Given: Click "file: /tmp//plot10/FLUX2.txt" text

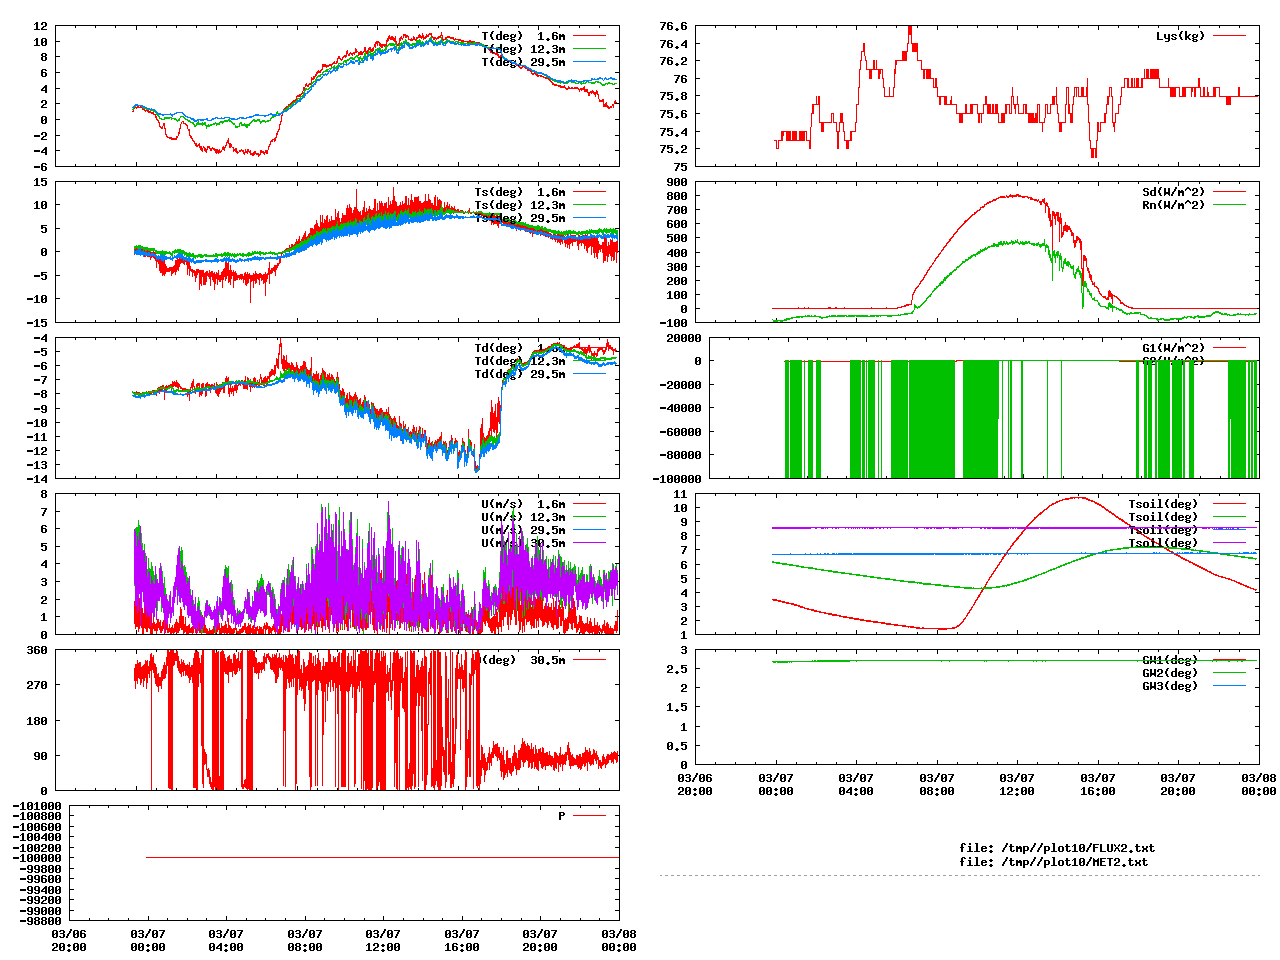Looking at the screenshot, I should (x=1057, y=848).
